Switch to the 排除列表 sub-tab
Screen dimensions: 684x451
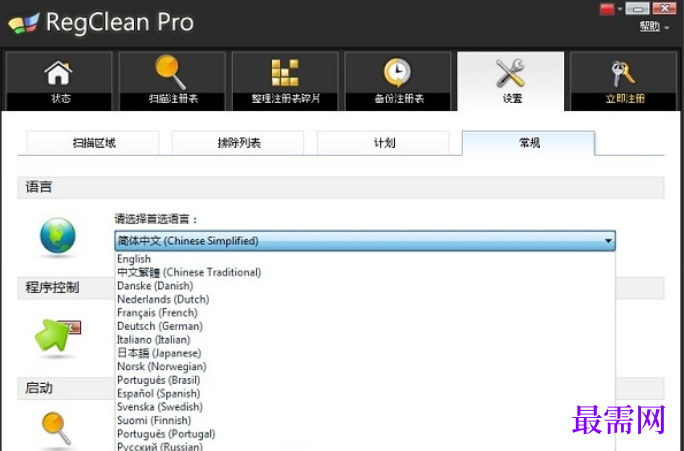[x=238, y=143]
